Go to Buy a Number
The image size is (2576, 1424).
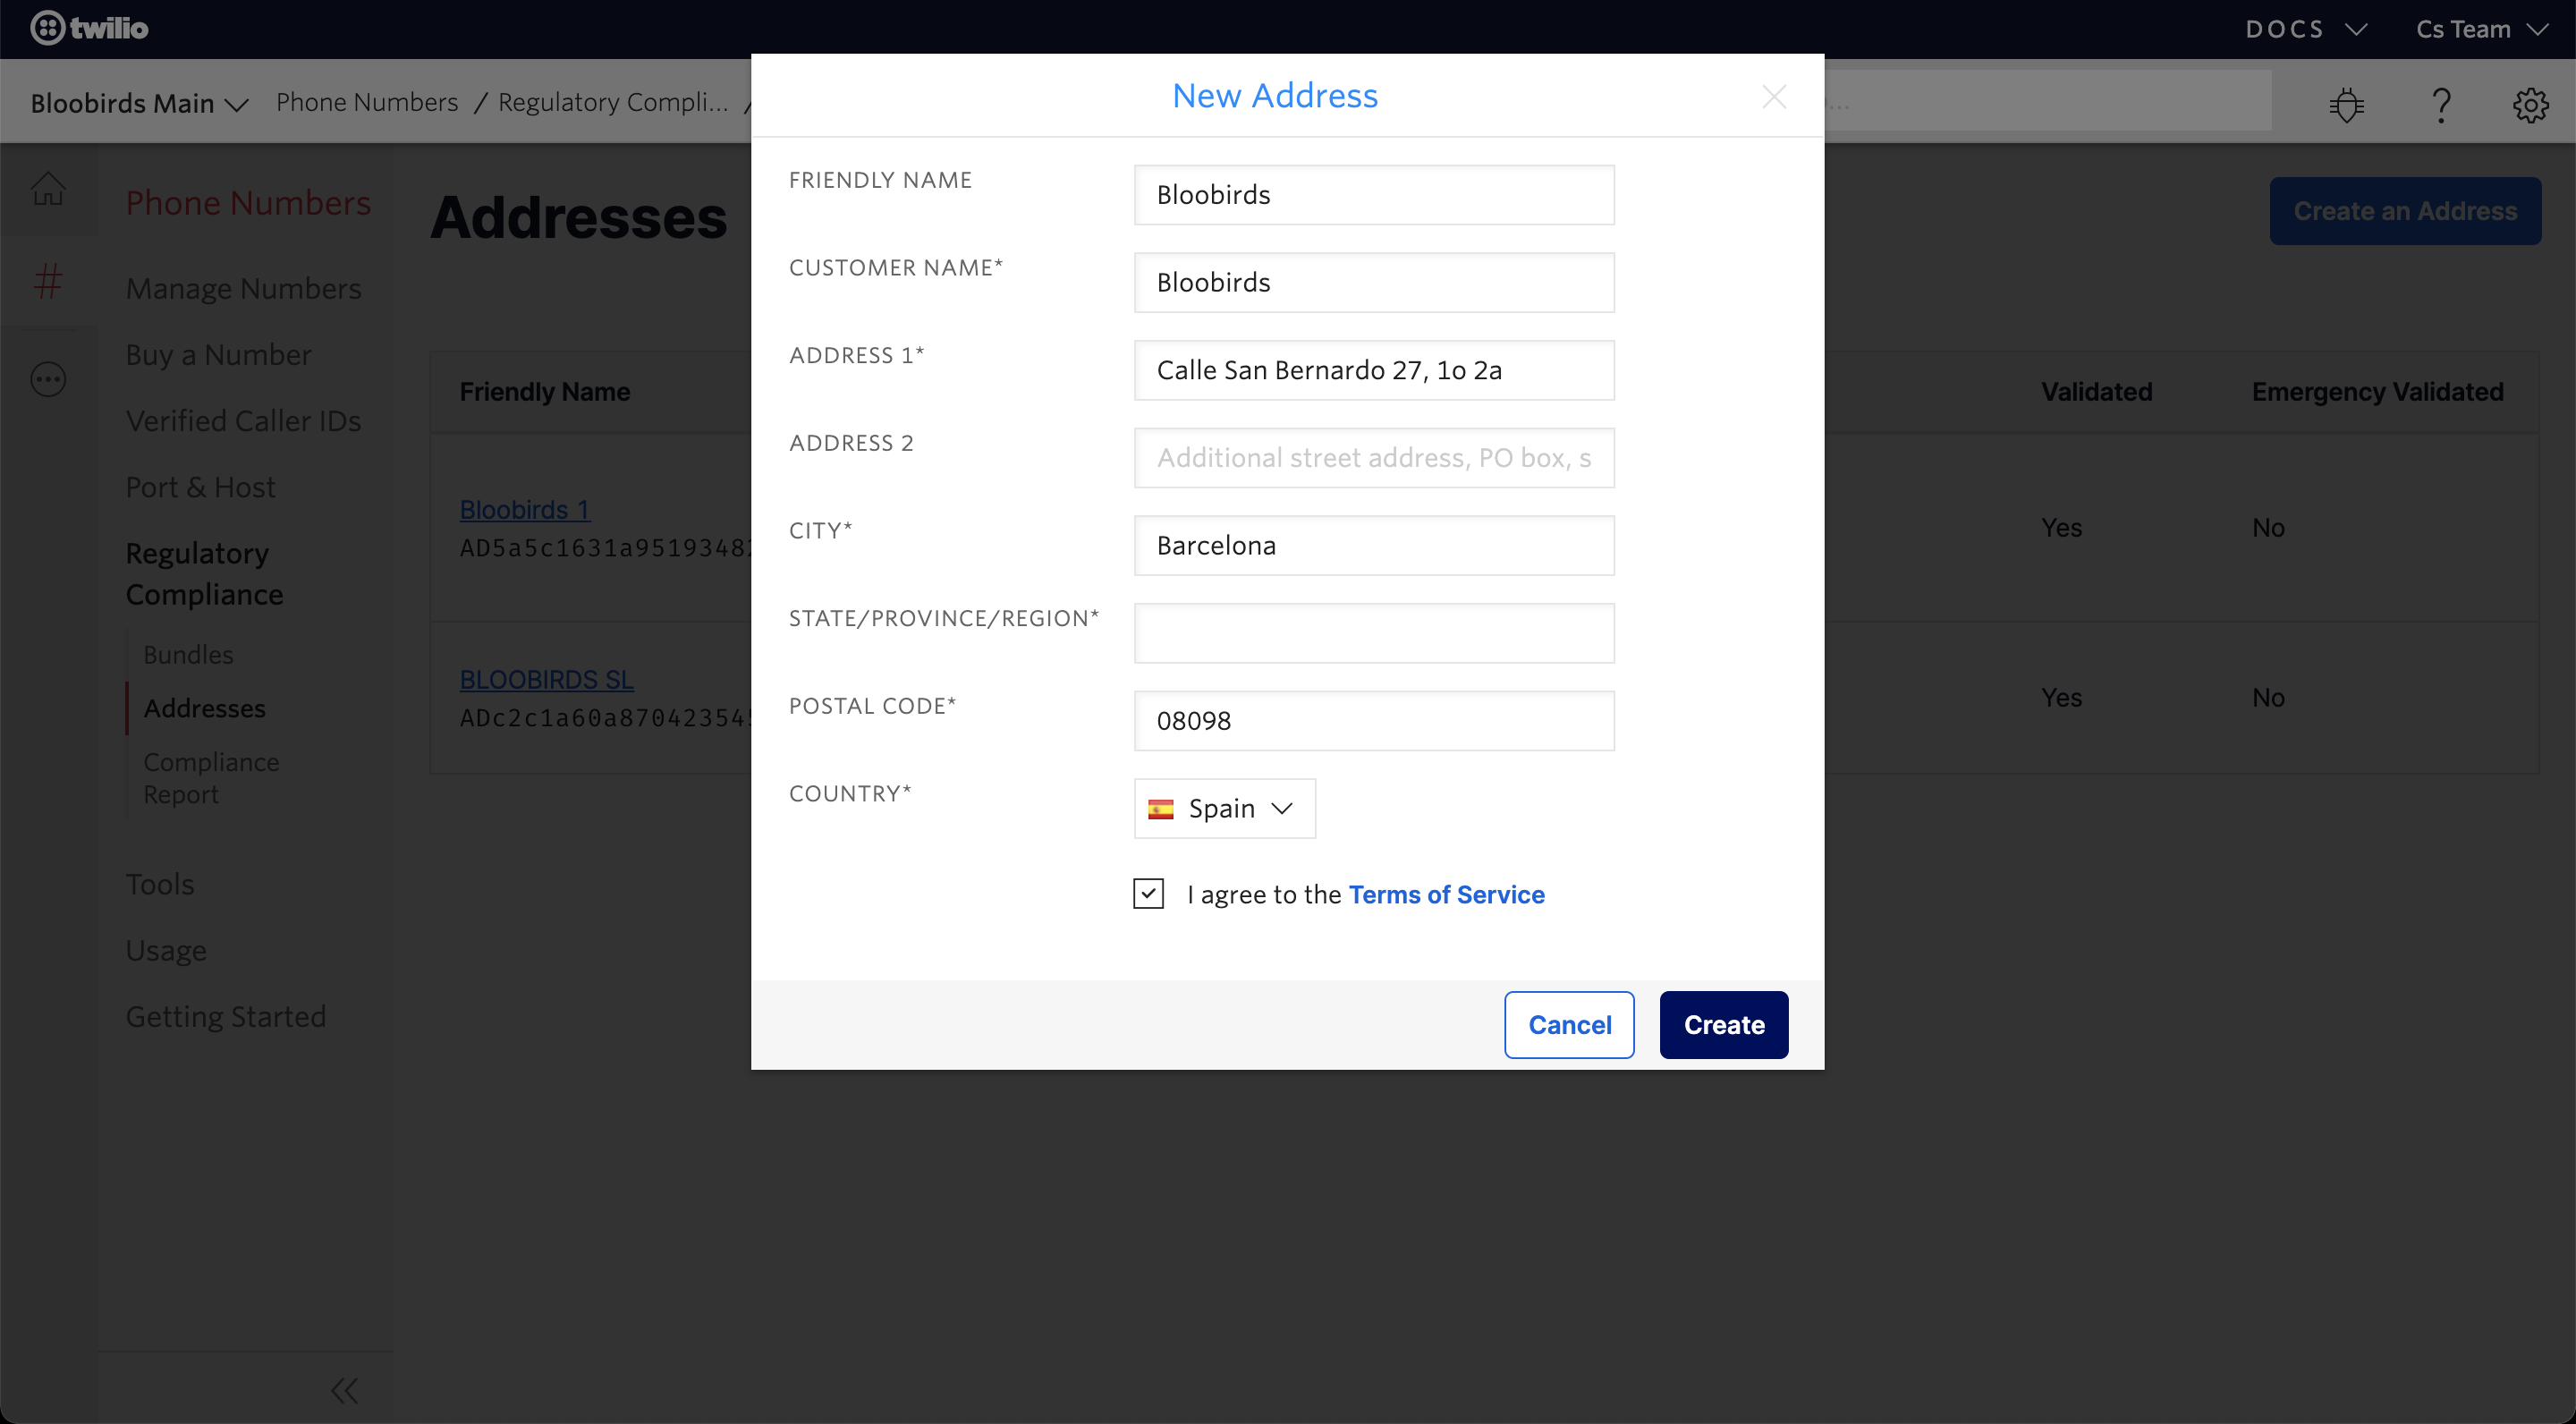click(x=218, y=354)
